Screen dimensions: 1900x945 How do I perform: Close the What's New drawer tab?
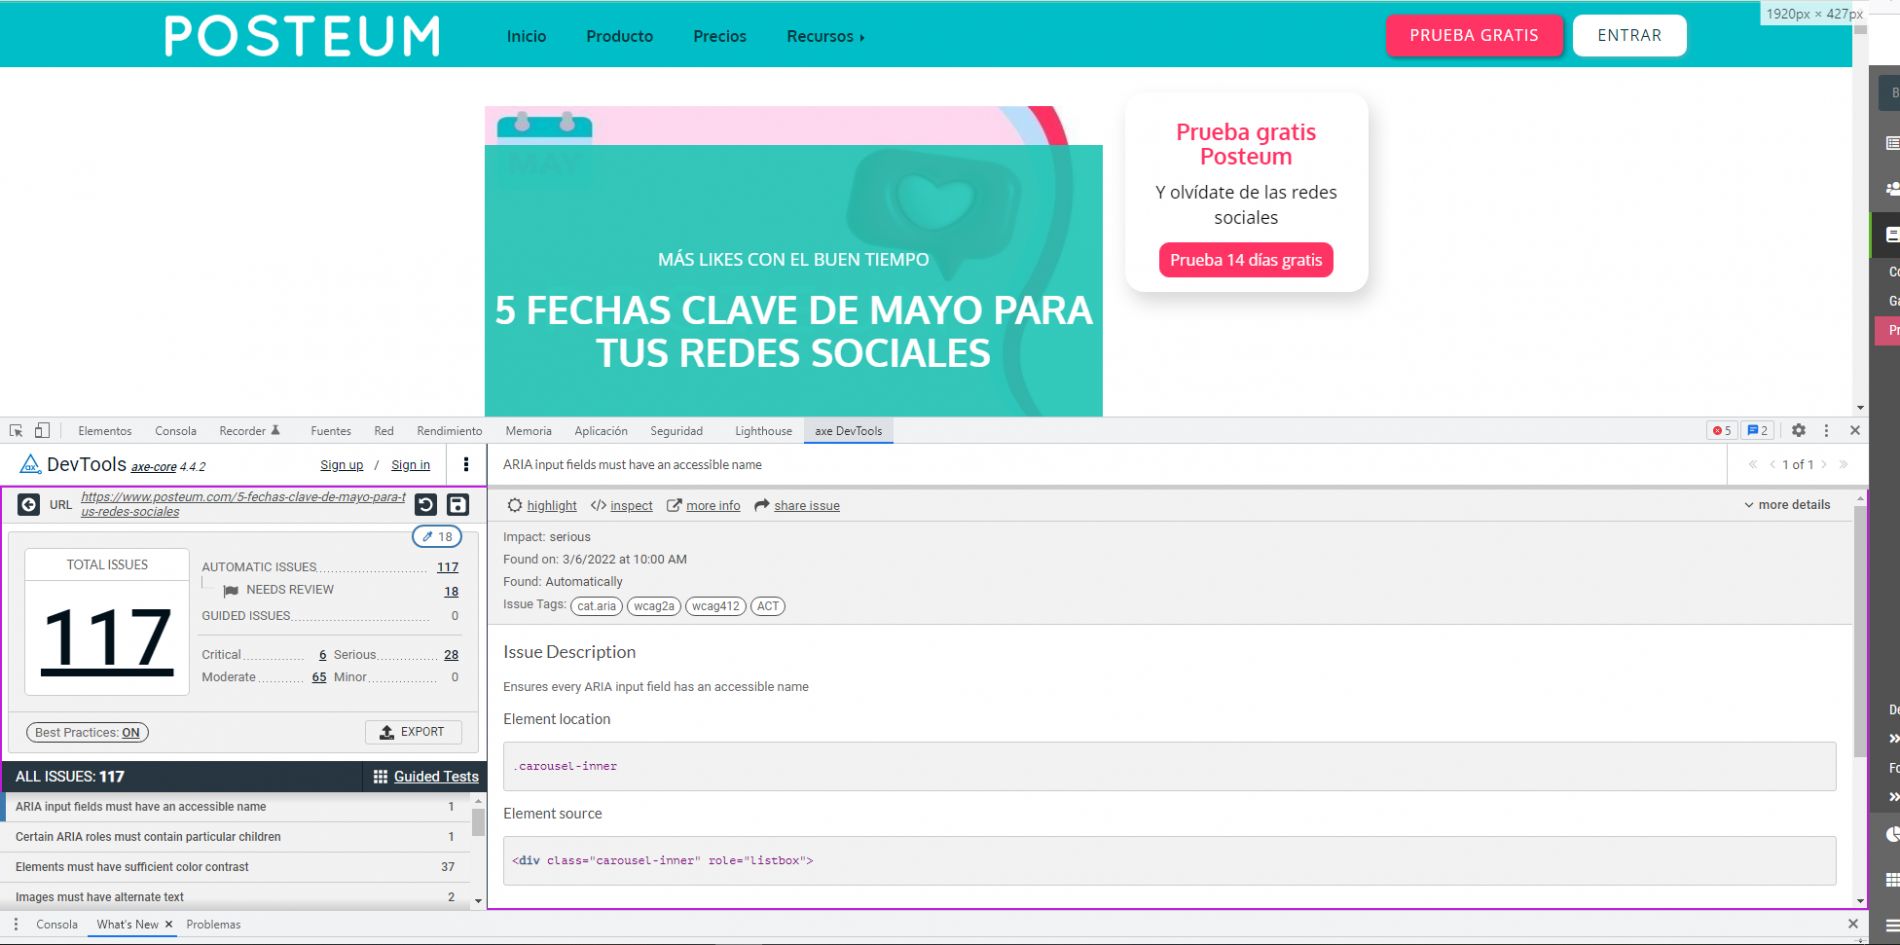point(169,925)
